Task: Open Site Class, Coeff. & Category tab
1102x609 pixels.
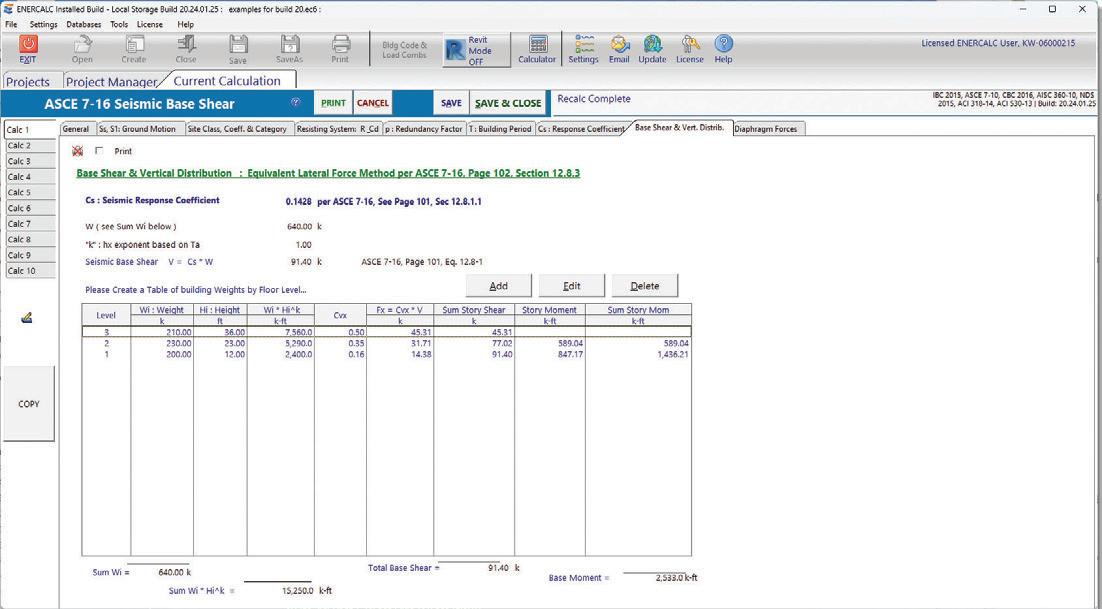Action: (238, 129)
